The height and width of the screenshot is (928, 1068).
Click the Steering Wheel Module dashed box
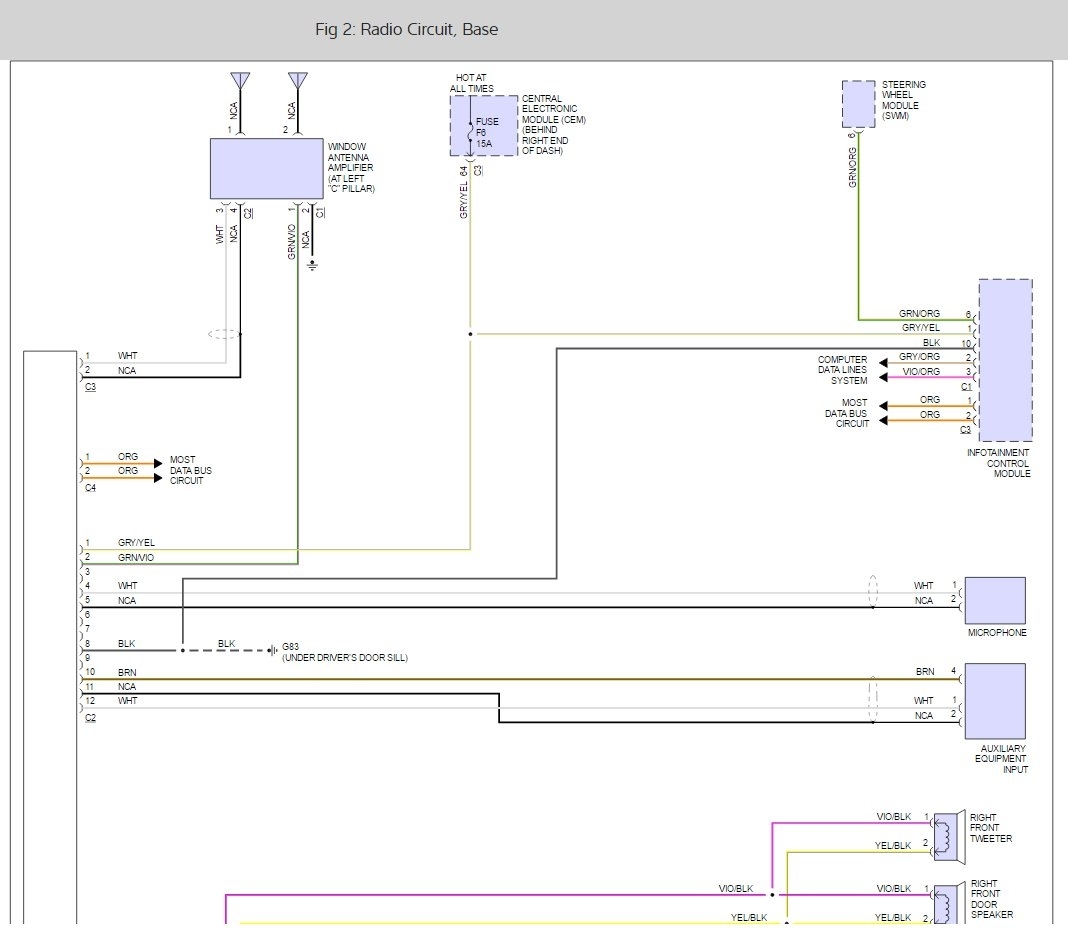(858, 104)
